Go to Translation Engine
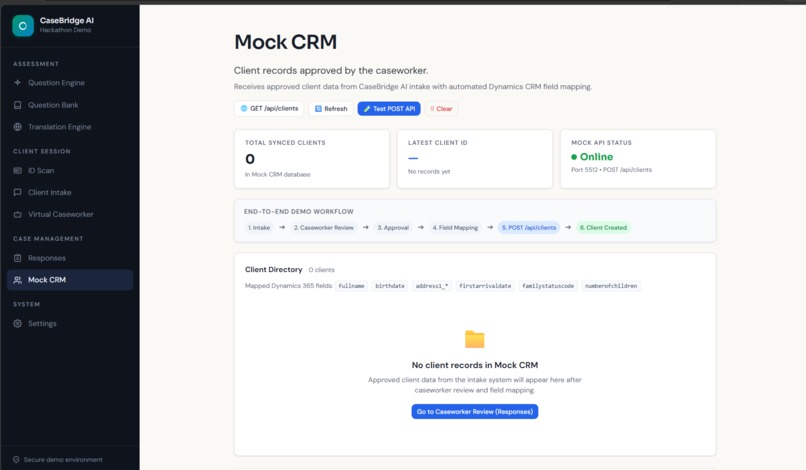 click(70, 127)
